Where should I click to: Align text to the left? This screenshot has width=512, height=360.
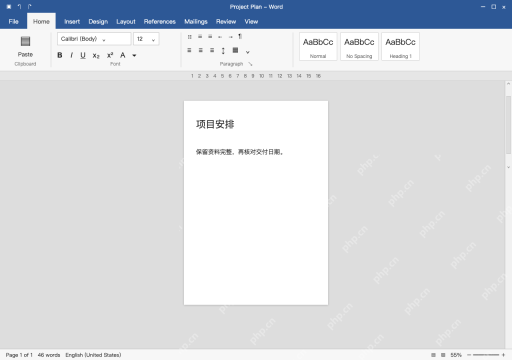tap(189, 50)
